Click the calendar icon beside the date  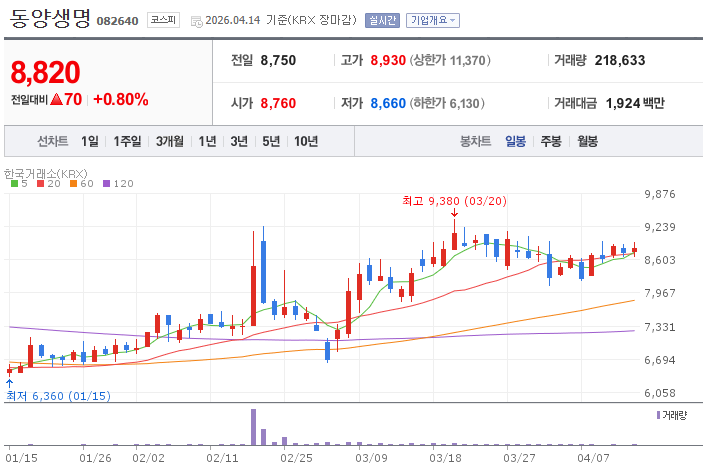coord(196,21)
